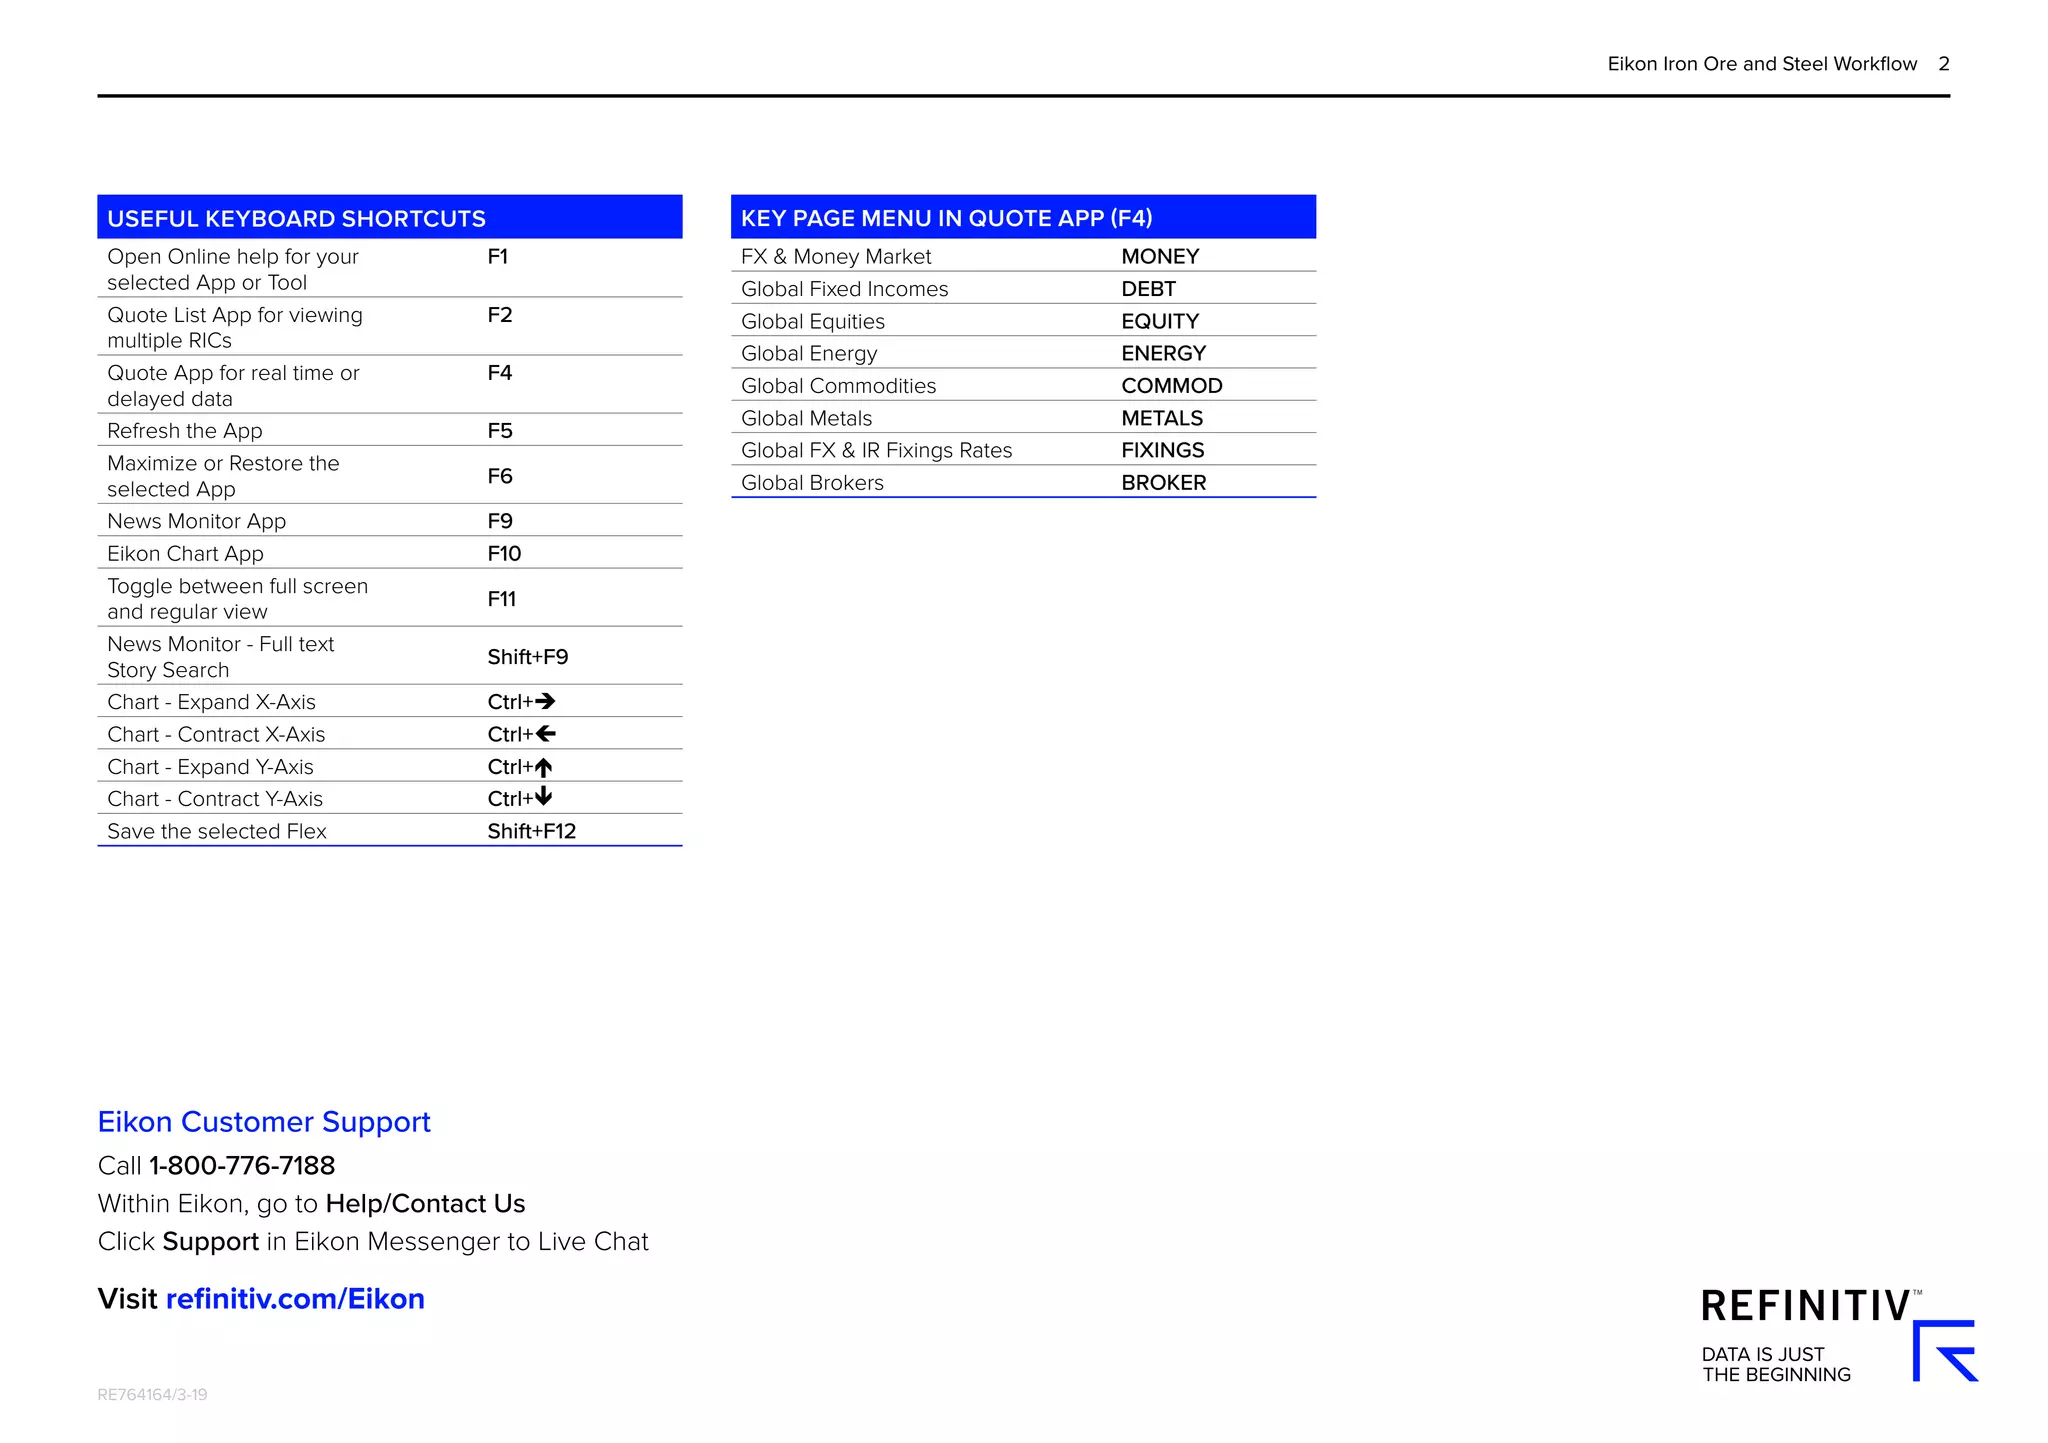This screenshot has height=1443, width=2048.
Task: Click the REFINITIV wordmark text
Action: [x=1806, y=1306]
